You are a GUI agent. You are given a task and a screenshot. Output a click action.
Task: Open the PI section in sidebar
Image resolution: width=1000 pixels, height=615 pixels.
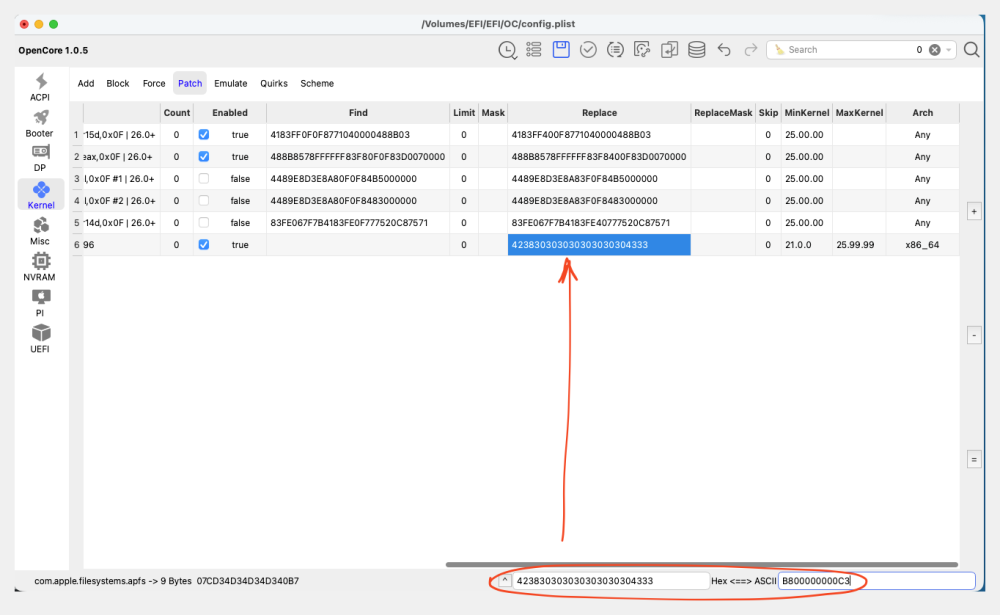click(x=40, y=303)
